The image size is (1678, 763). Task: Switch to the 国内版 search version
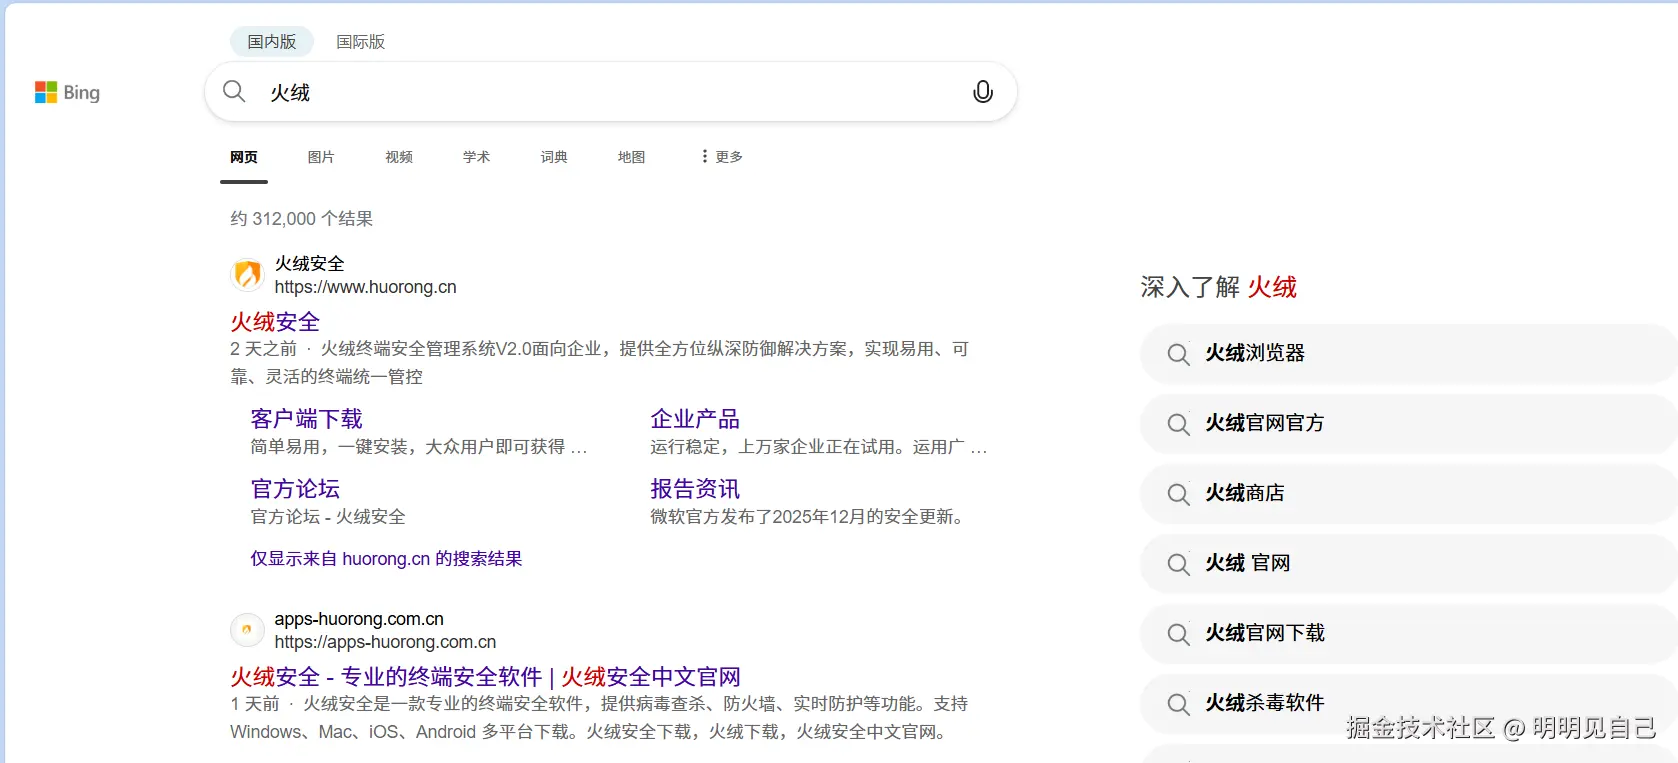click(x=272, y=42)
